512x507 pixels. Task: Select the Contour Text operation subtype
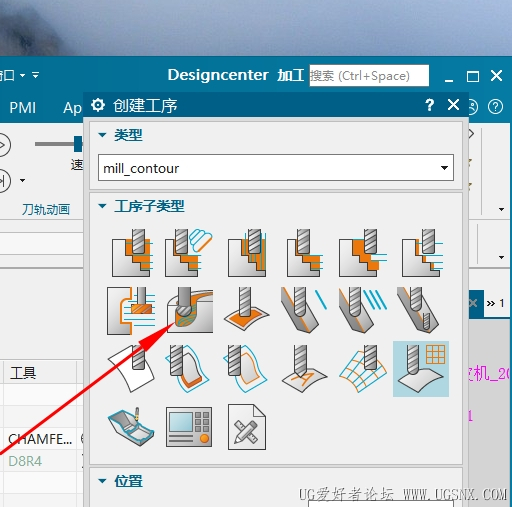[x=304, y=369]
